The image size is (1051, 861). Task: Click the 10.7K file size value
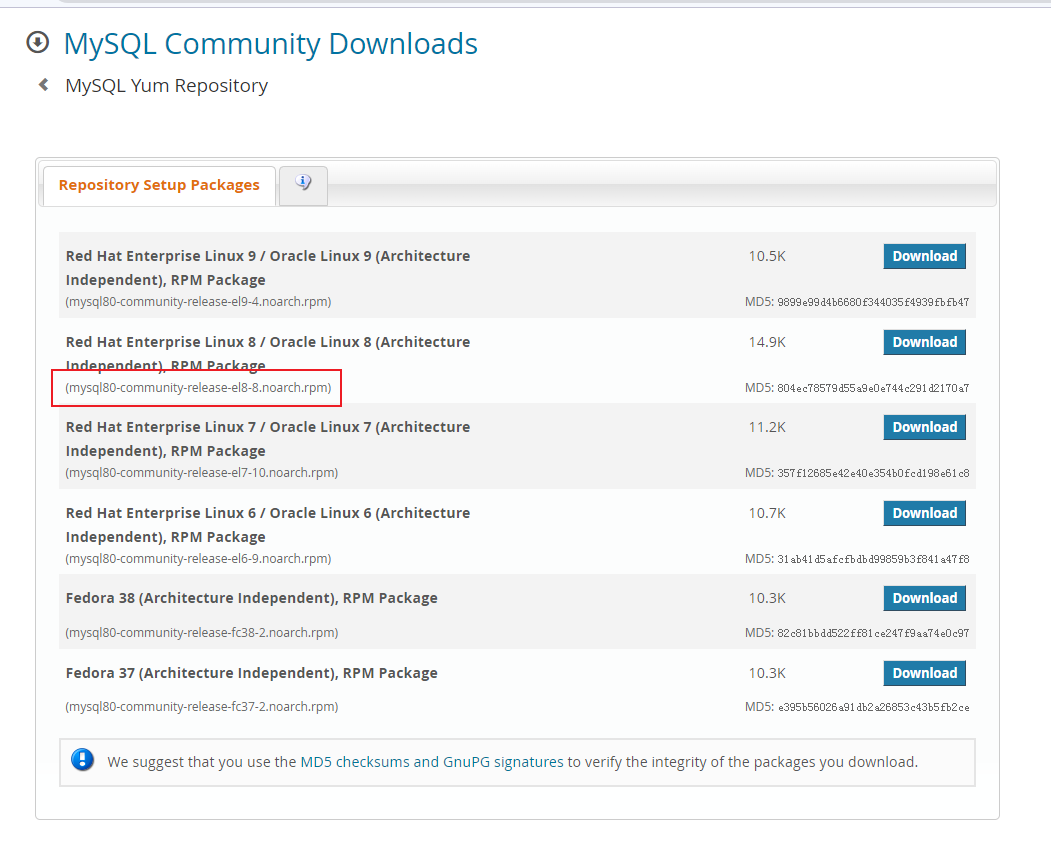click(767, 513)
